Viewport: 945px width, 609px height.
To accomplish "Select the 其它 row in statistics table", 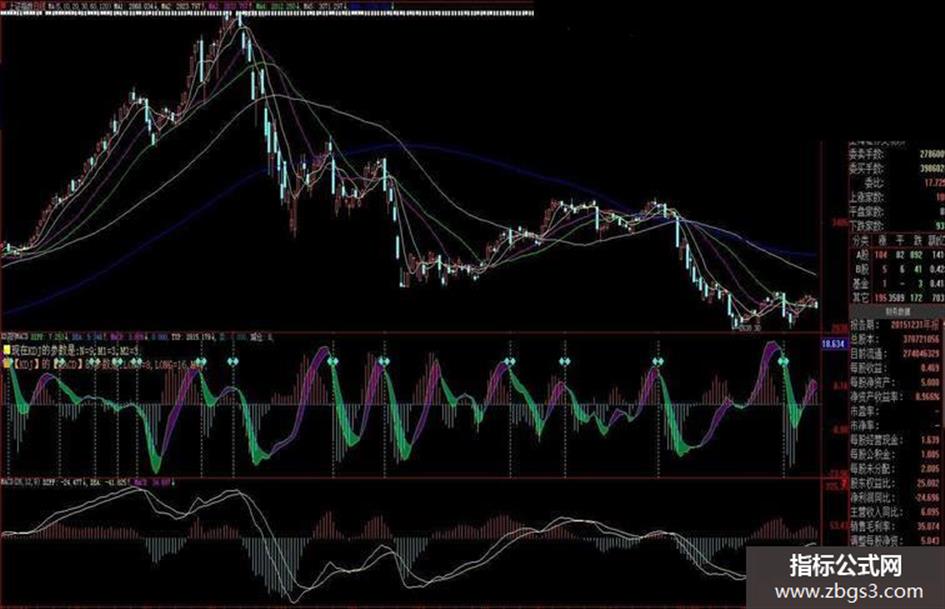I will coord(897,298).
